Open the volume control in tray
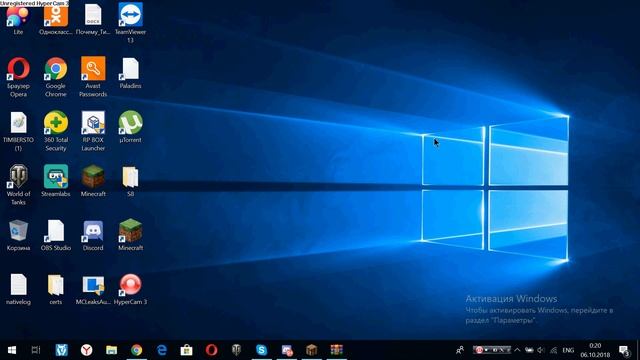The height and width of the screenshot is (360, 640). [x=541, y=350]
